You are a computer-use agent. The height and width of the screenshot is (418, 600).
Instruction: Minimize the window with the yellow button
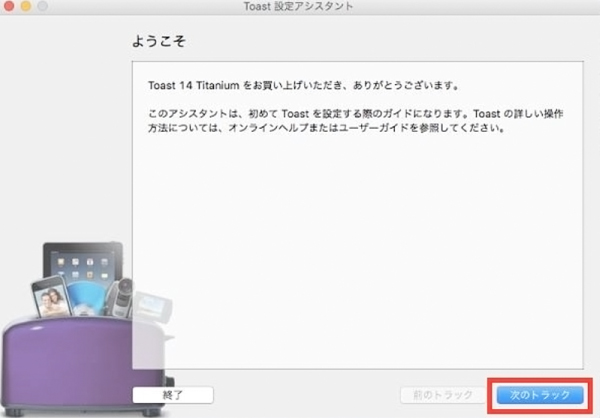(x=26, y=6)
